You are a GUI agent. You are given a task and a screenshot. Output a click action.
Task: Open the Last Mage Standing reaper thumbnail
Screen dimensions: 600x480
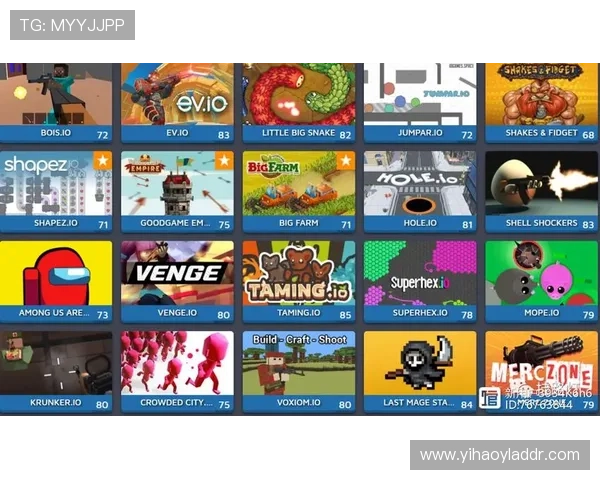[420, 363]
